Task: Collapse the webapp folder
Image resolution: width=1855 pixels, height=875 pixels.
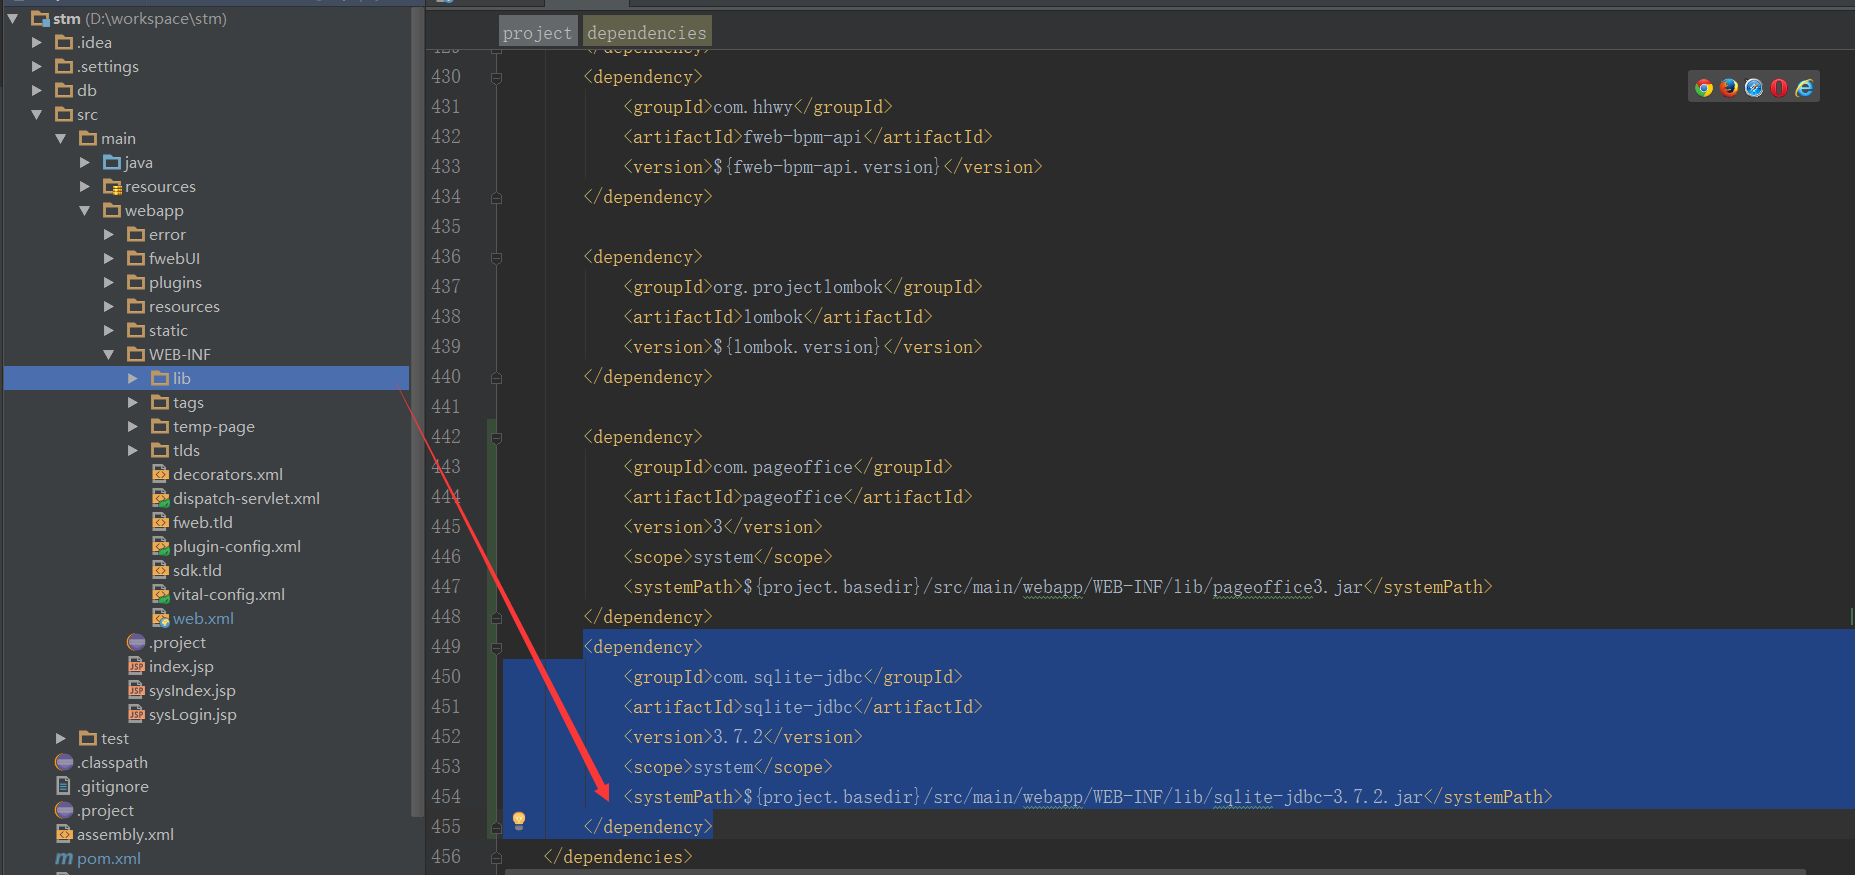Action: coord(85,210)
